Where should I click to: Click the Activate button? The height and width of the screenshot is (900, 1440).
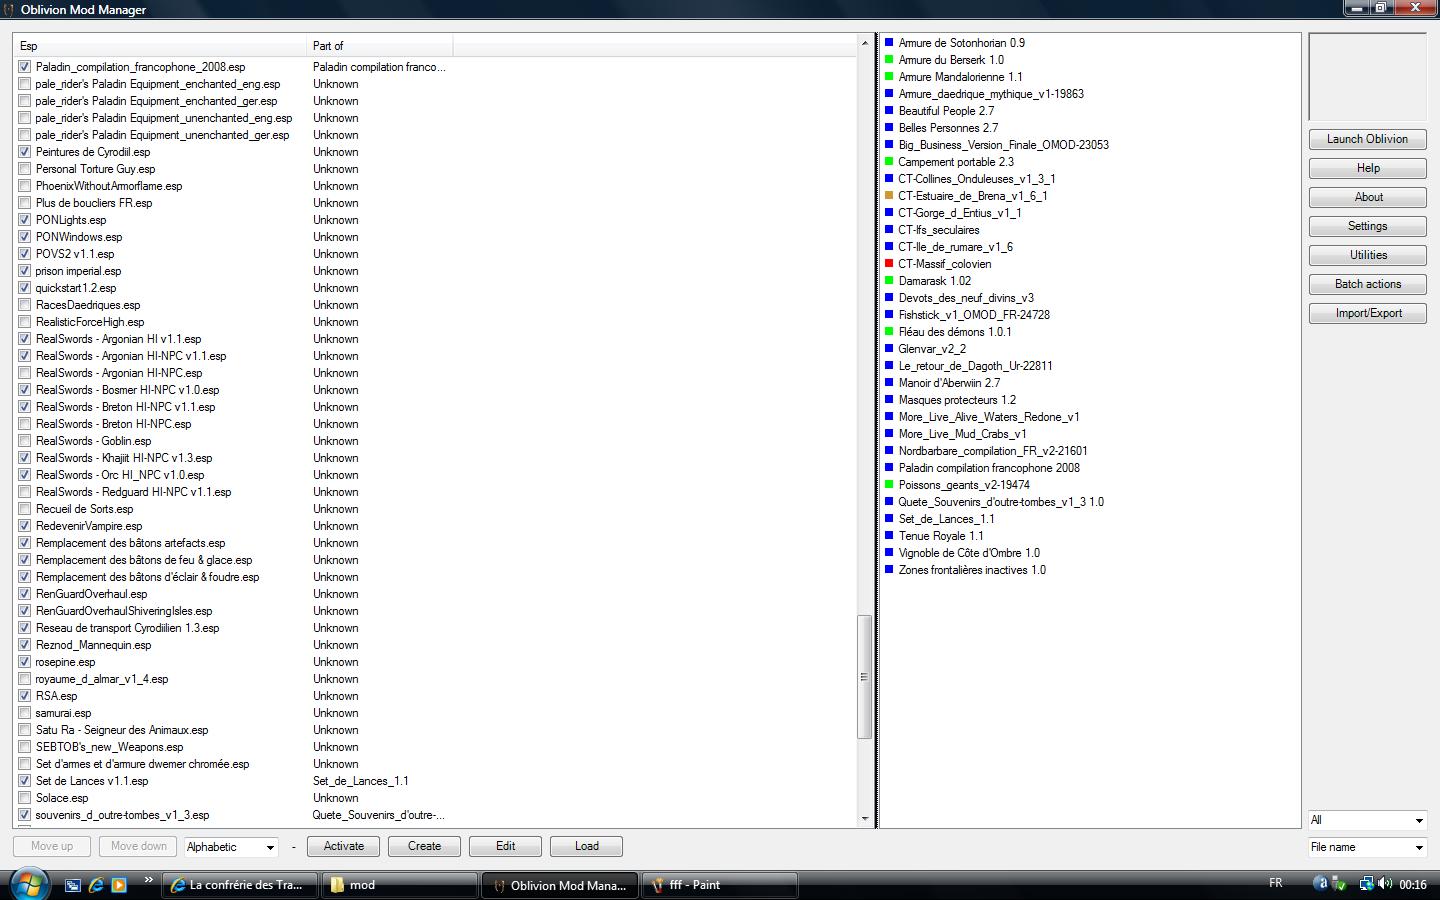[344, 847]
